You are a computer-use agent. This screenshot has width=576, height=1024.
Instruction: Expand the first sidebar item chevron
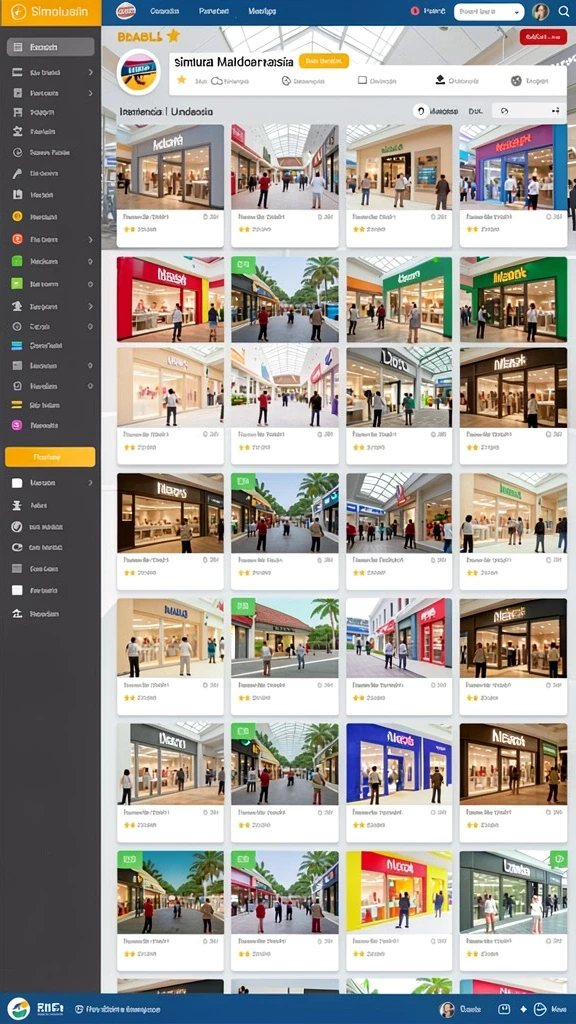pos(90,72)
